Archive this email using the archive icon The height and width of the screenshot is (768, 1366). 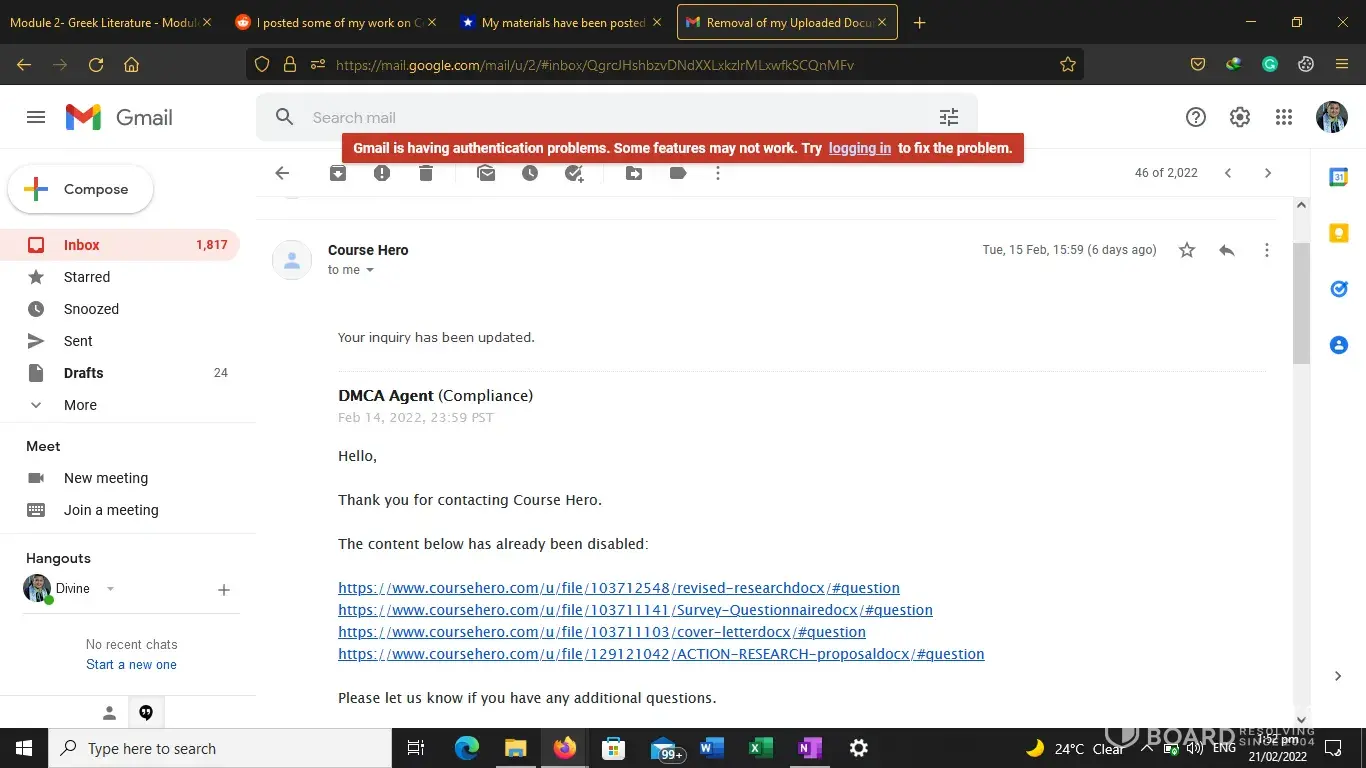coord(338,173)
